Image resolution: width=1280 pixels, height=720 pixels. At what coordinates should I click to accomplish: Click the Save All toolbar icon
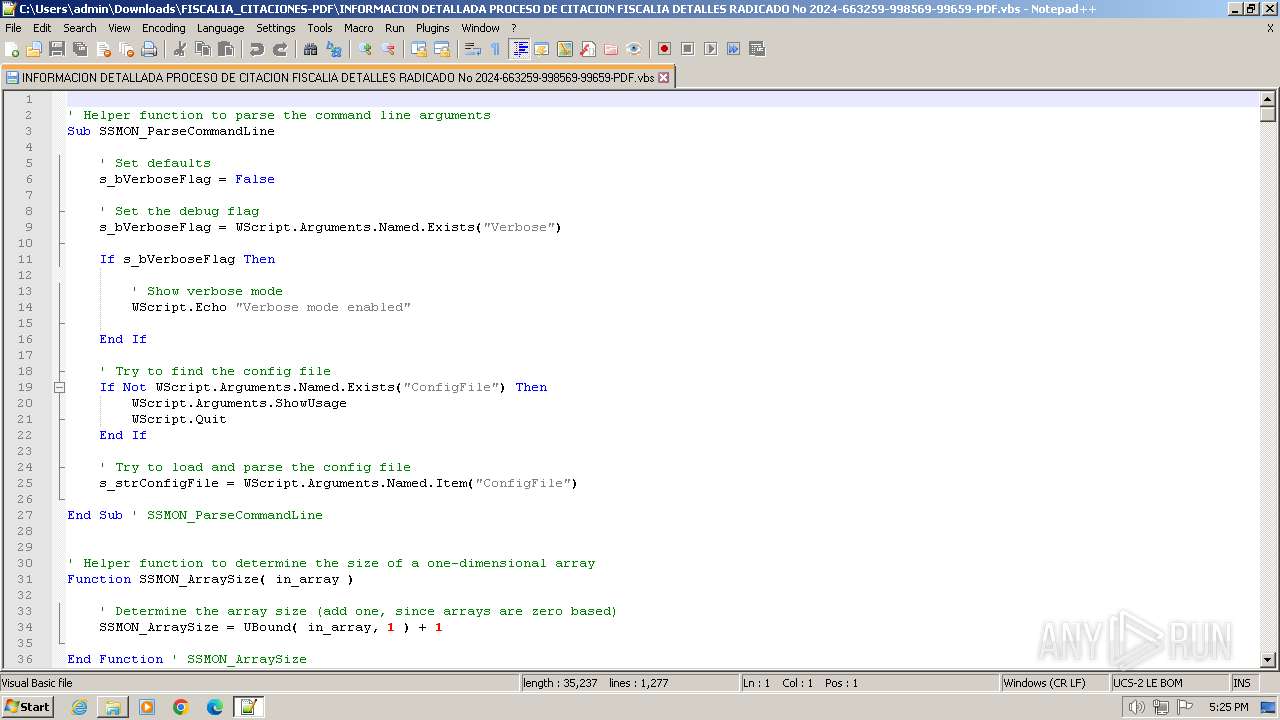tap(80, 49)
